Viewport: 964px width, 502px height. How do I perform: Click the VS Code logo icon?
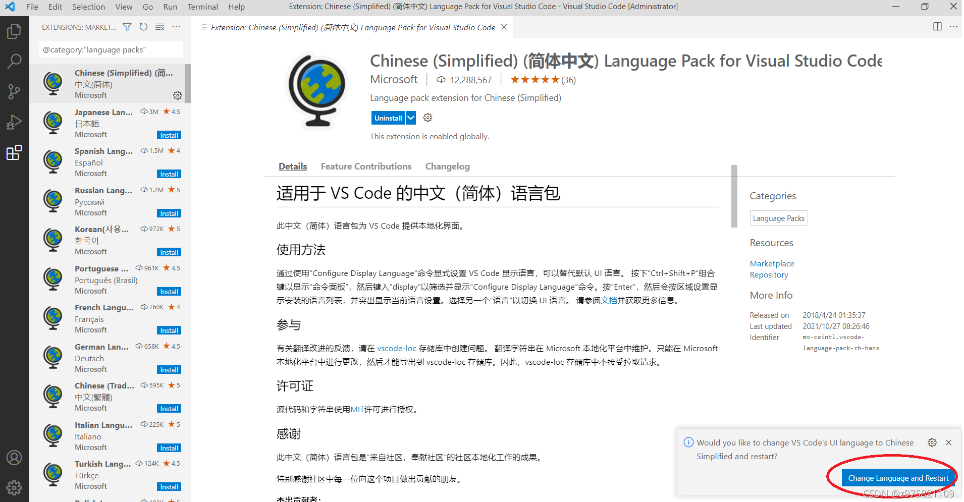coord(10,7)
